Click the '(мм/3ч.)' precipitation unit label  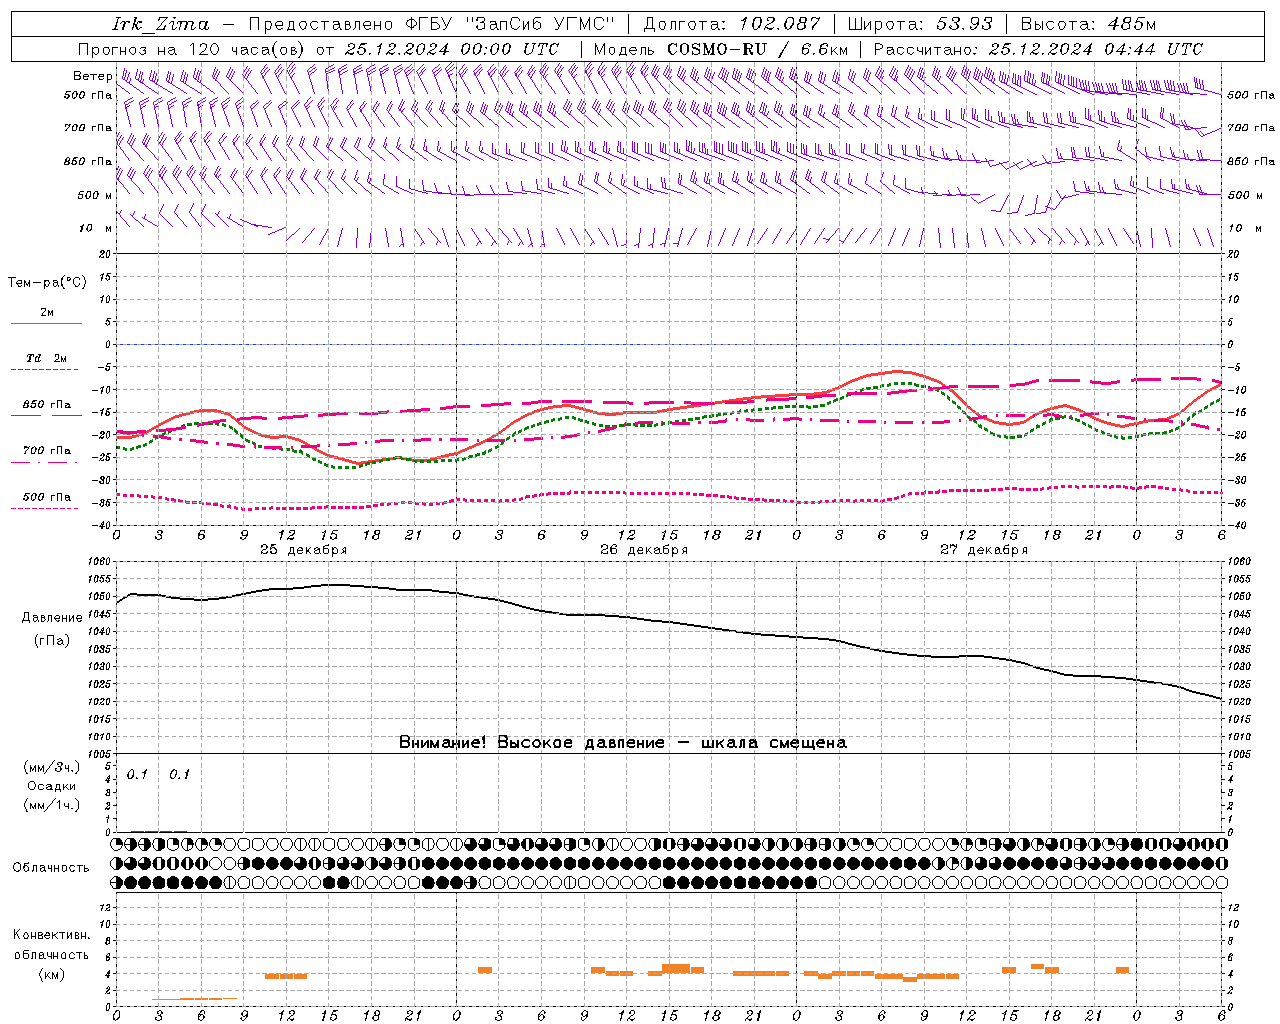(x=52, y=768)
